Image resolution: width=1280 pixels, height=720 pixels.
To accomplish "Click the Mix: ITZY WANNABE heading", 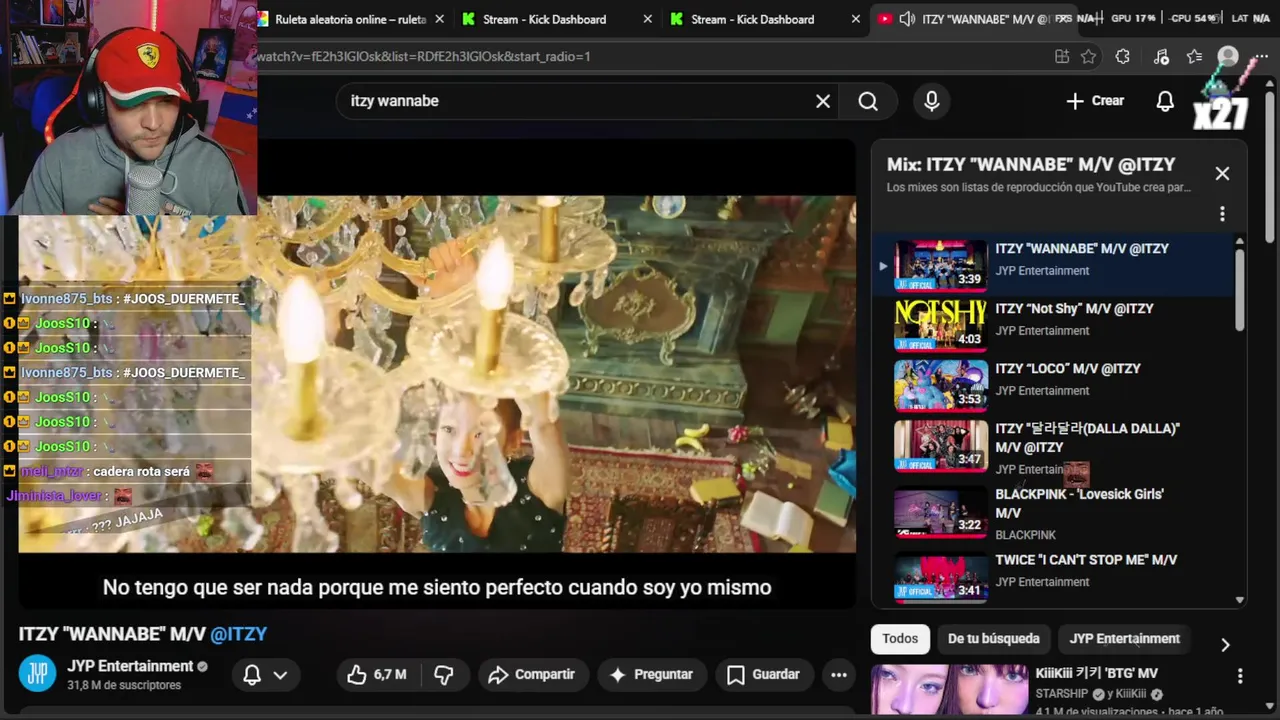I will tap(1031, 165).
